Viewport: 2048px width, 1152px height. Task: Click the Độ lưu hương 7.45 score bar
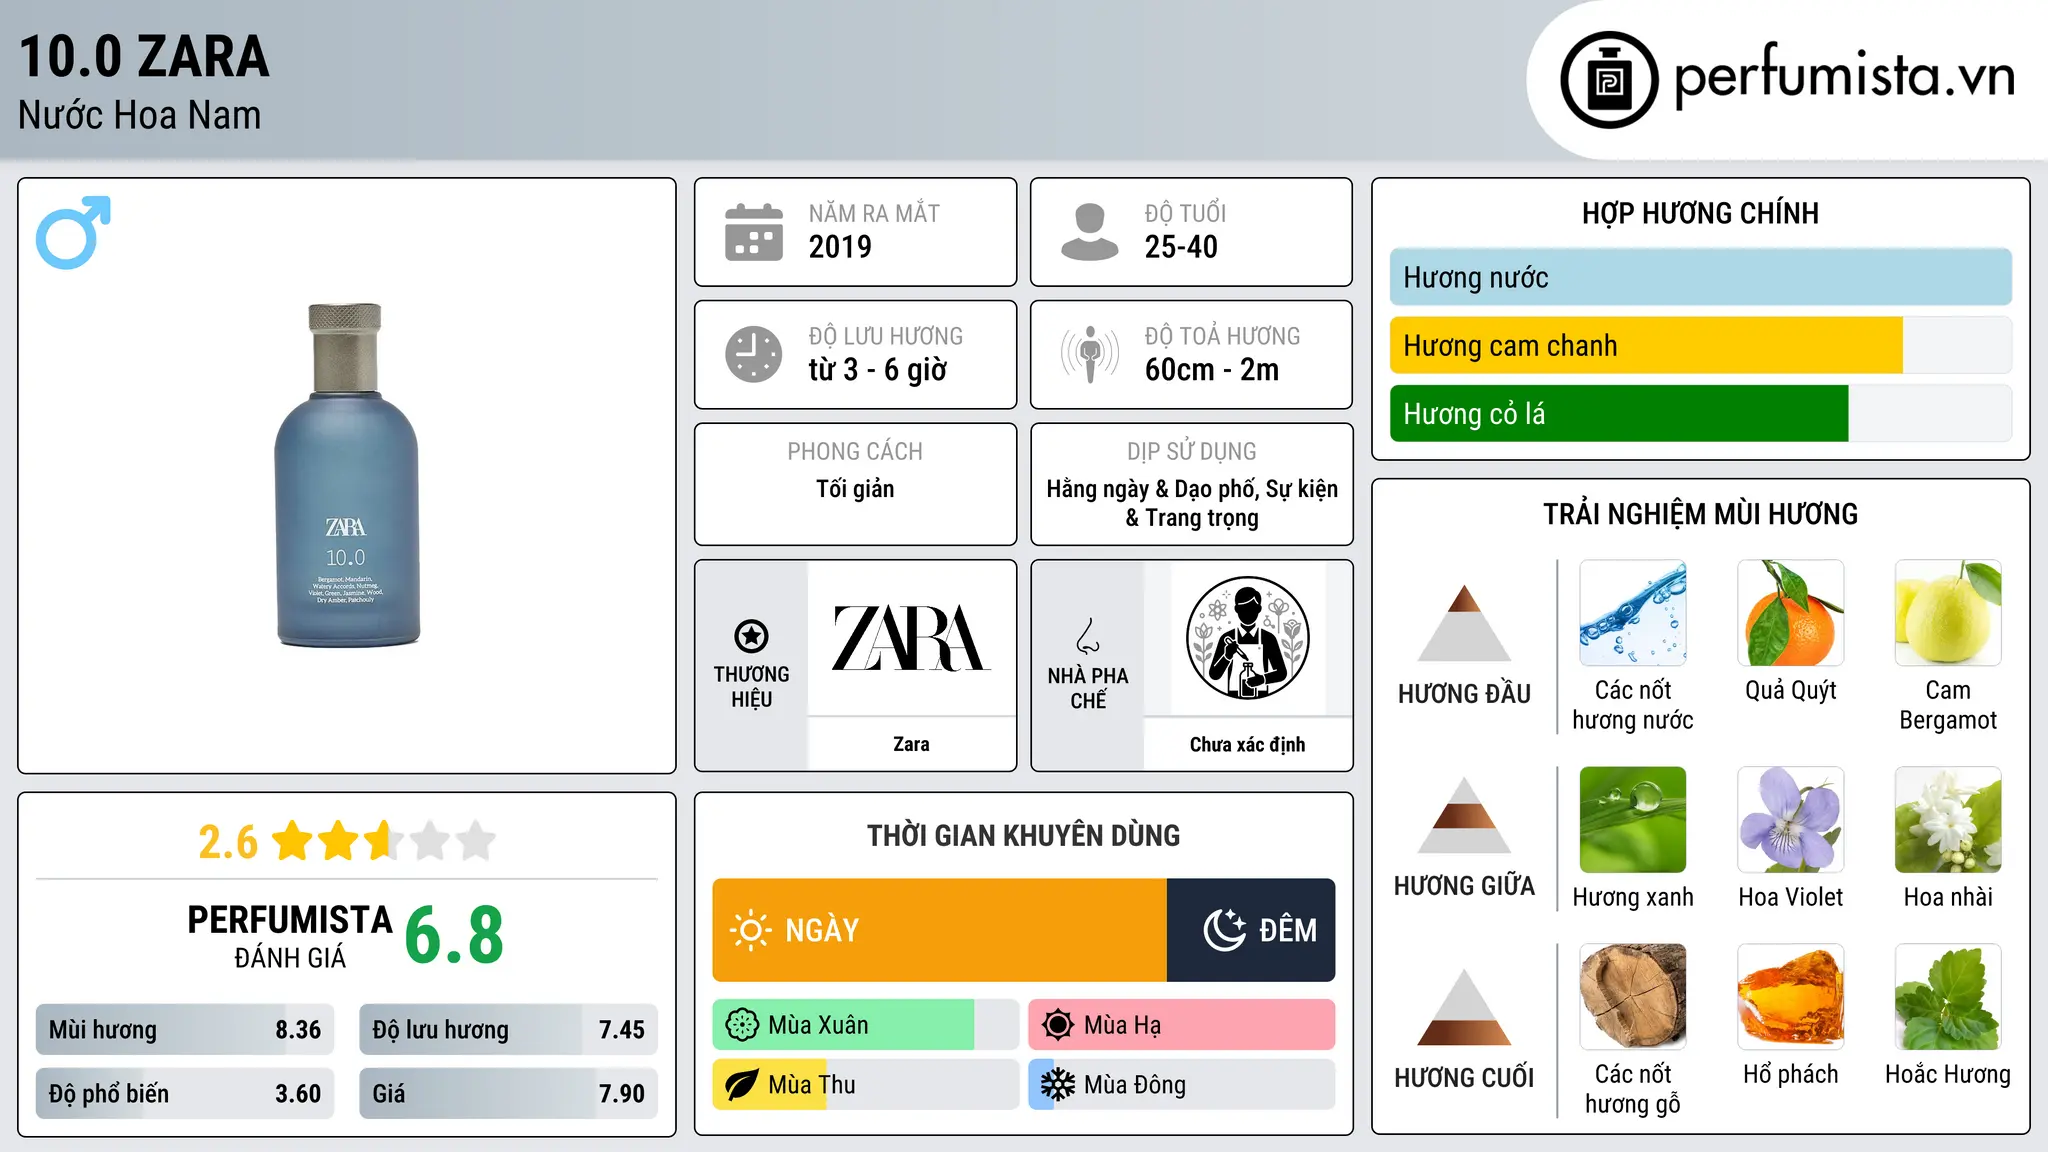coord(508,1030)
